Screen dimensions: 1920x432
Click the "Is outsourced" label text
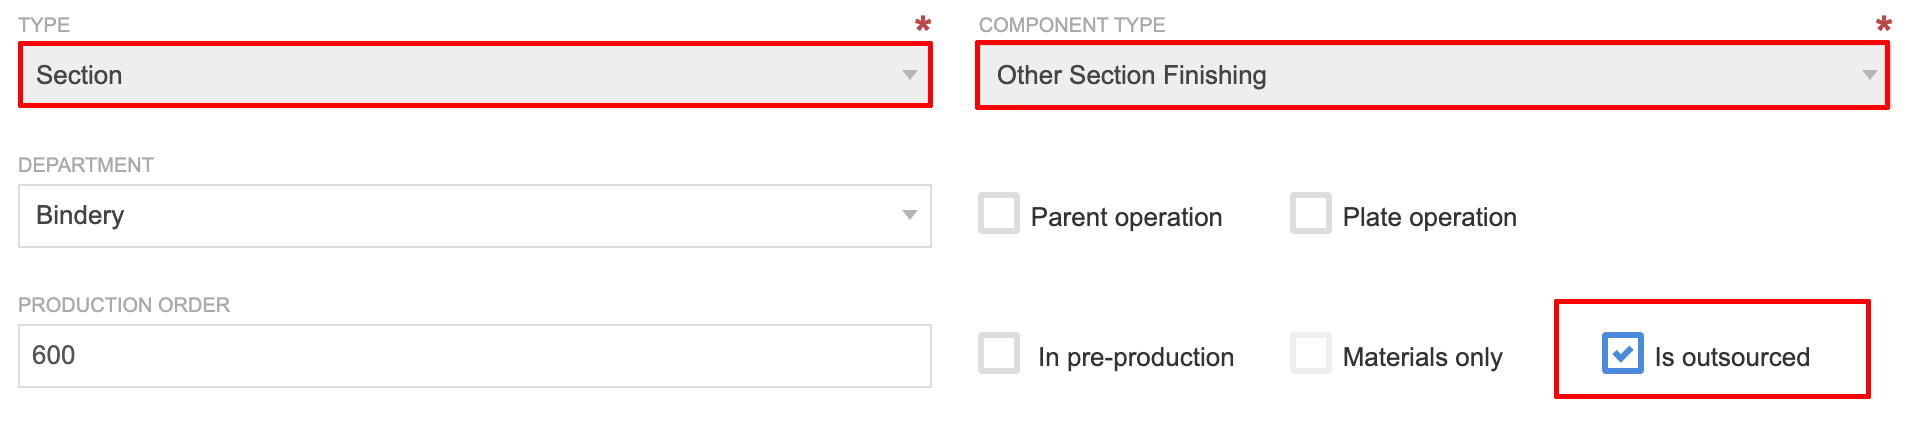(1732, 357)
